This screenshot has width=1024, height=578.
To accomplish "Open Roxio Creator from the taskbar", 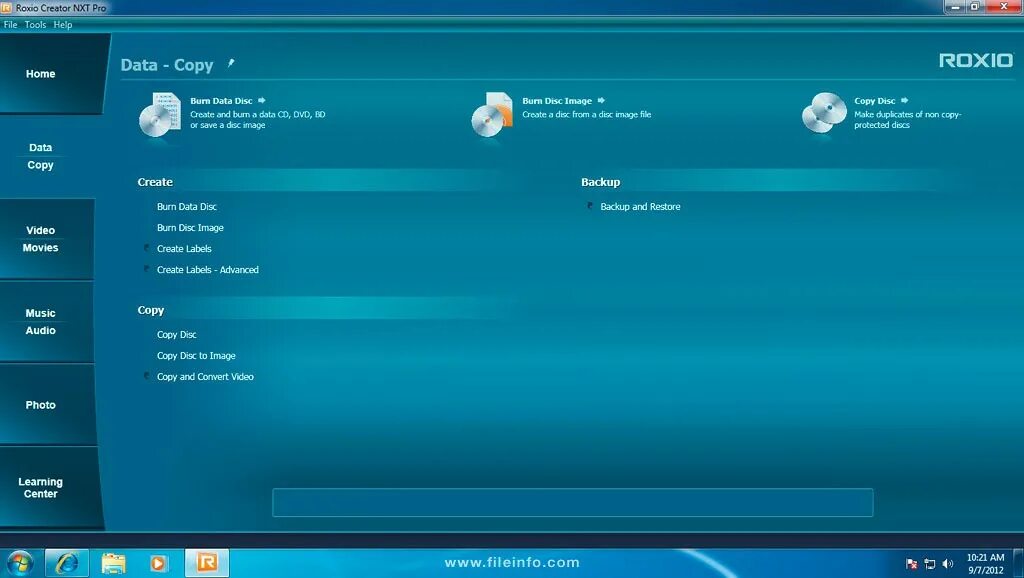I will (205, 562).
